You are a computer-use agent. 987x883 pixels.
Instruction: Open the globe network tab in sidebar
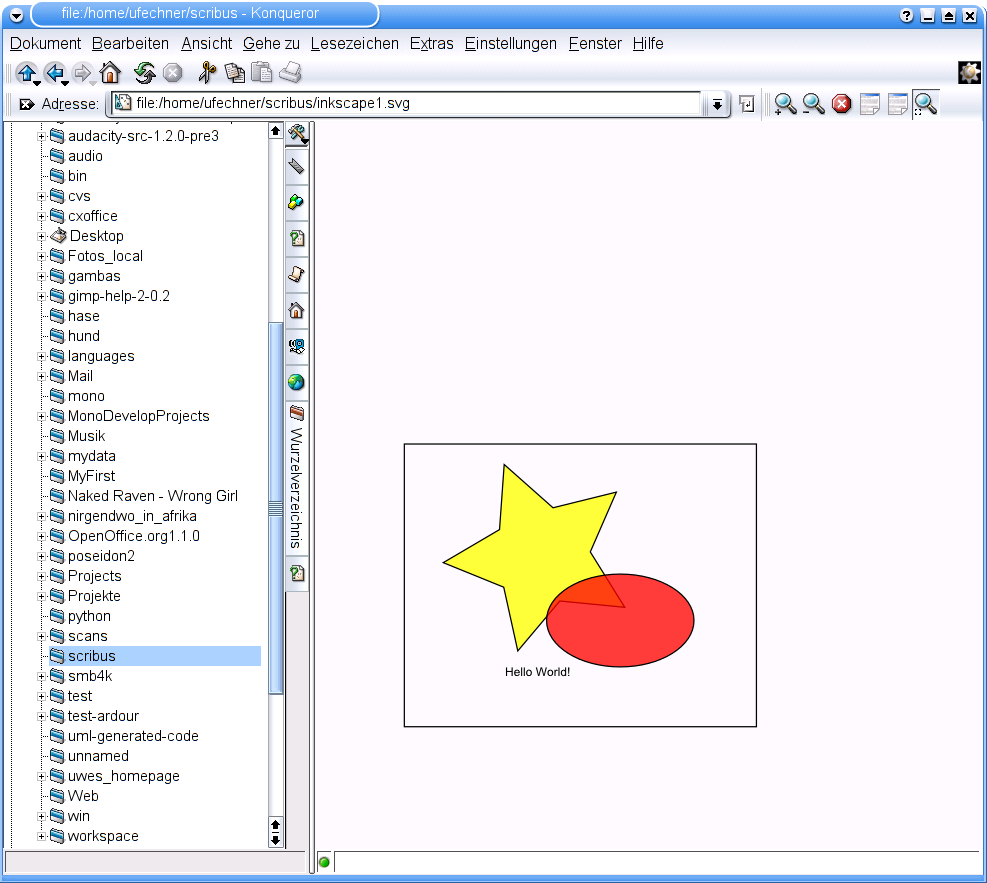[x=296, y=382]
